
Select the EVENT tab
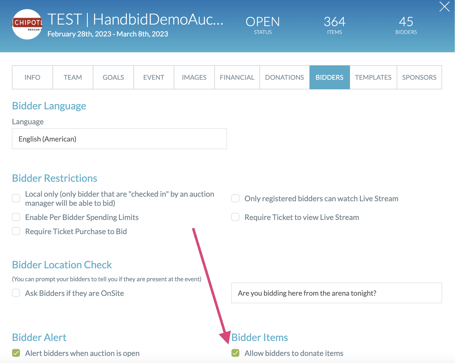154,77
